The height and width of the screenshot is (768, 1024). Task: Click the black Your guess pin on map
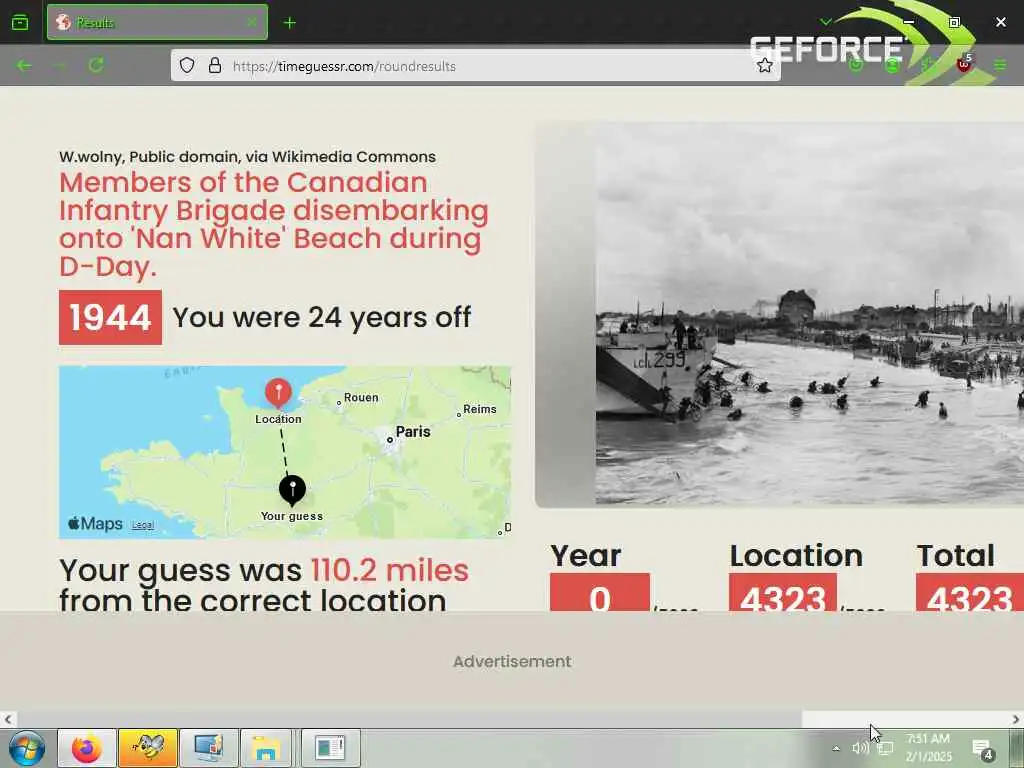pos(292,490)
